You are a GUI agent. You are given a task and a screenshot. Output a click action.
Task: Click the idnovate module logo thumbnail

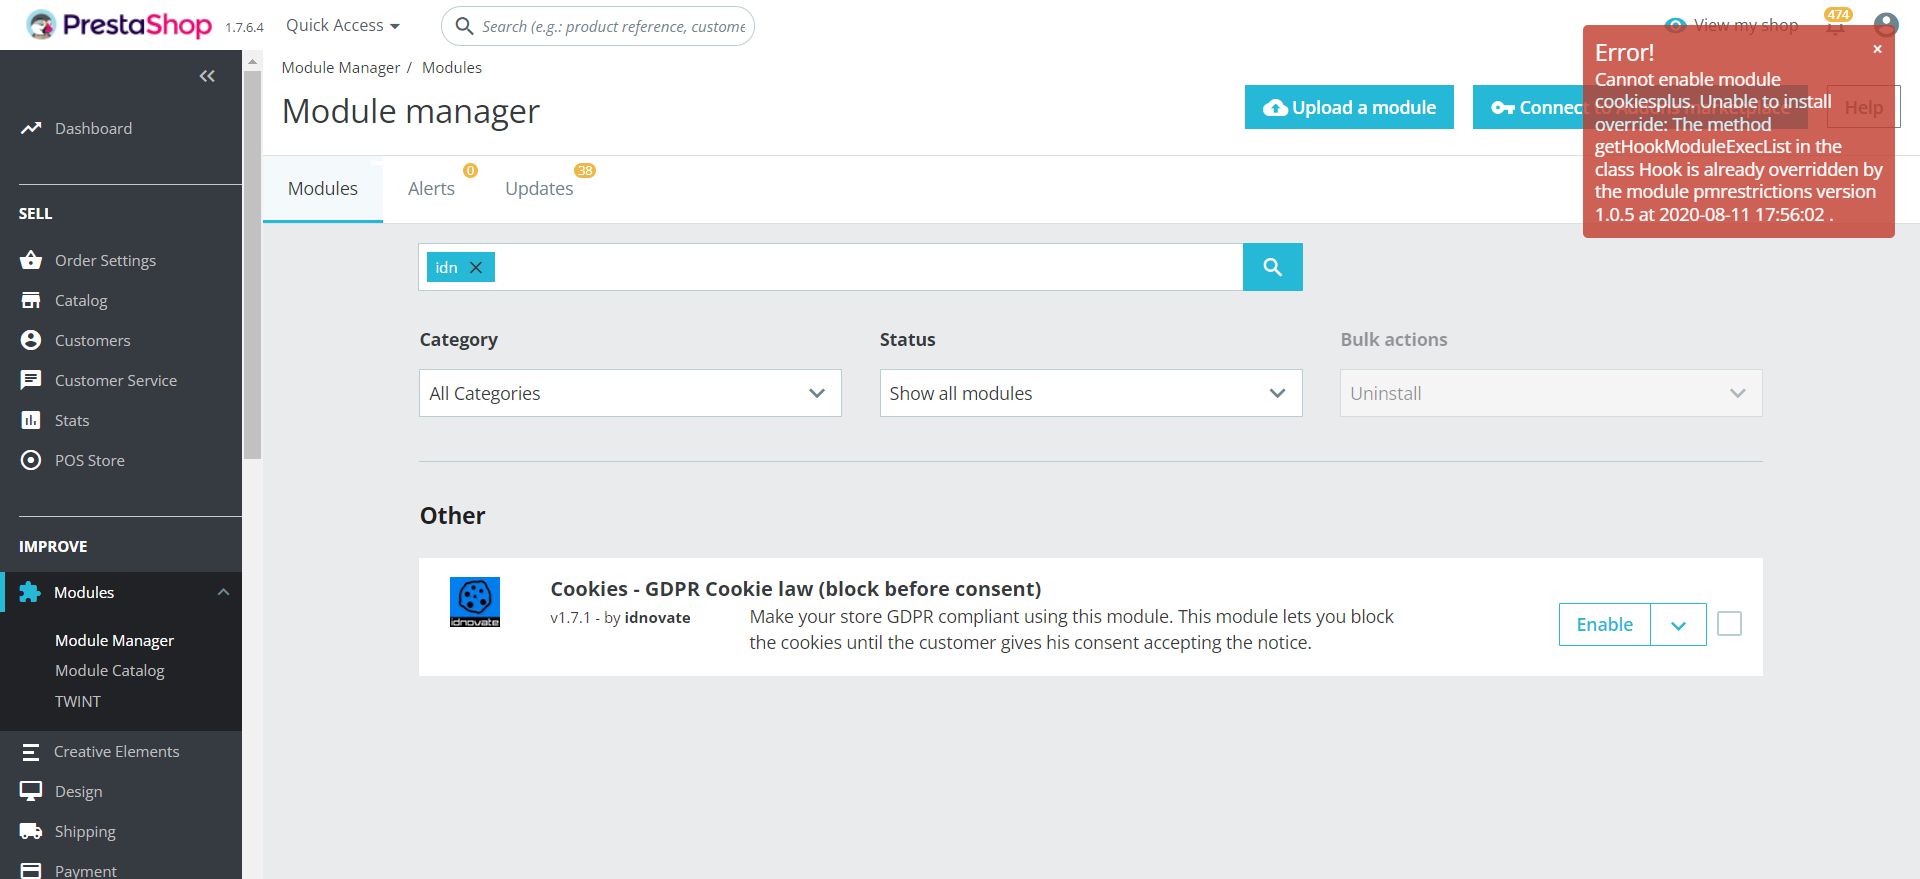(475, 602)
